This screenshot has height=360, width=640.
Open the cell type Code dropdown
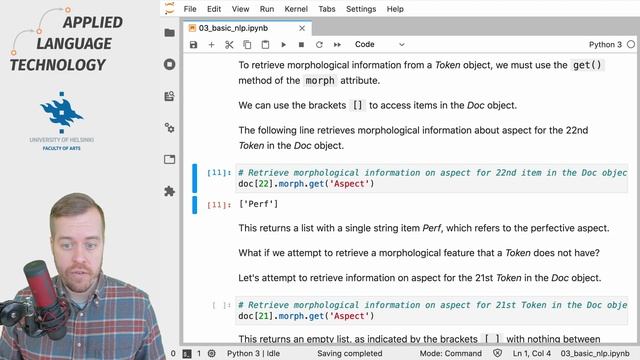(x=380, y=44)
